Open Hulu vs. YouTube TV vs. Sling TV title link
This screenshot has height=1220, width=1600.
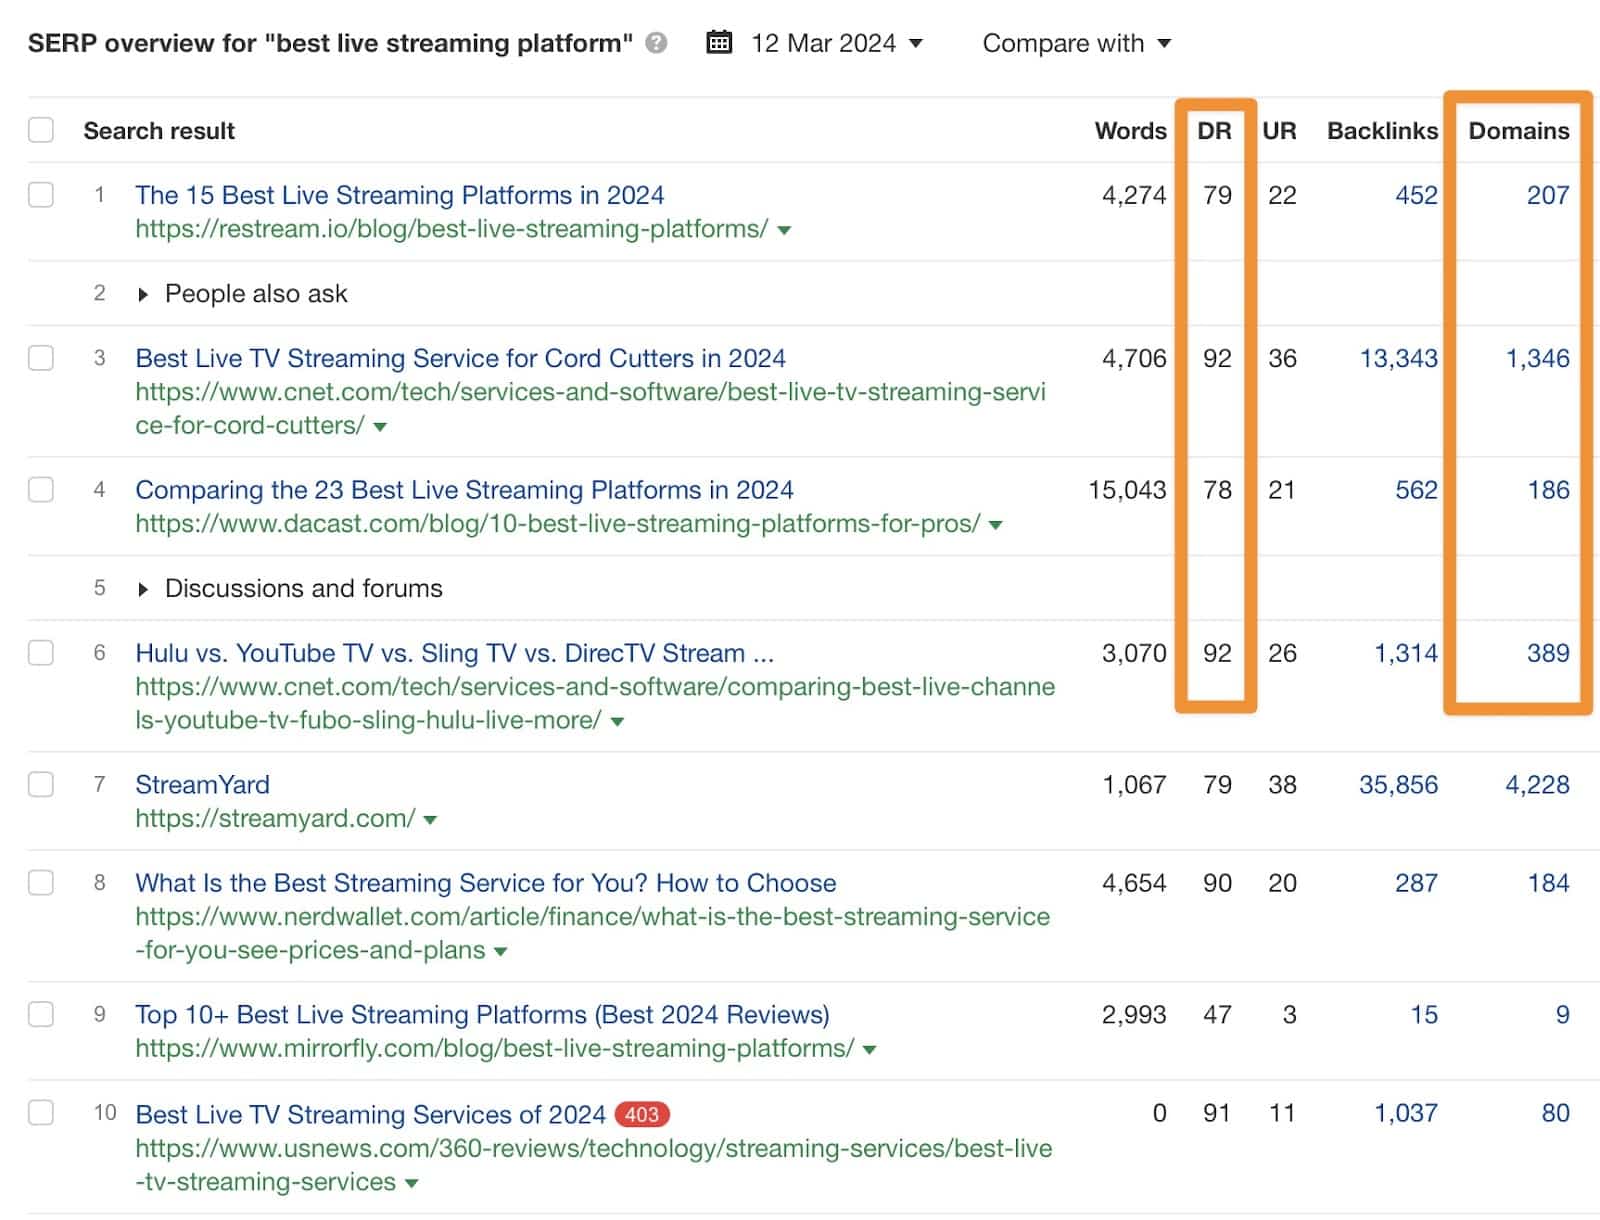click(x=455, y=653)
